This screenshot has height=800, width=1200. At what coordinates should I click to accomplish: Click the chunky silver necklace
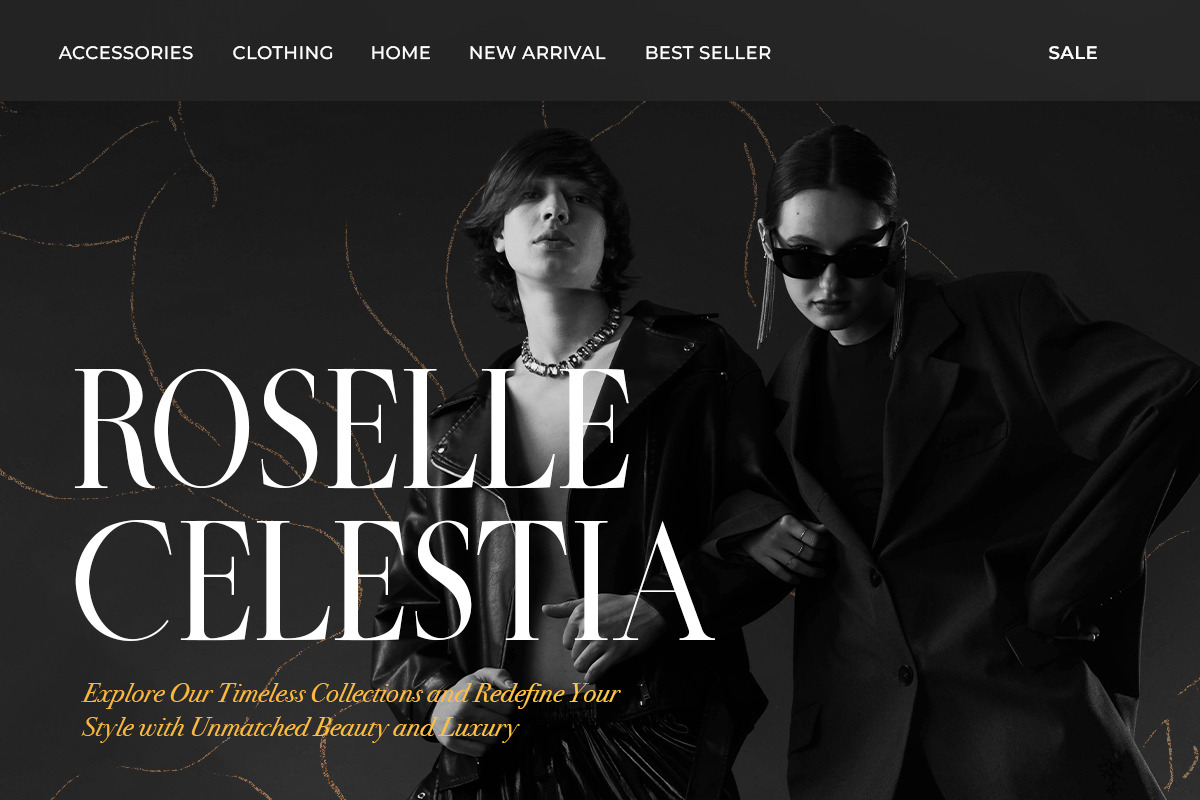click(571, 347)
